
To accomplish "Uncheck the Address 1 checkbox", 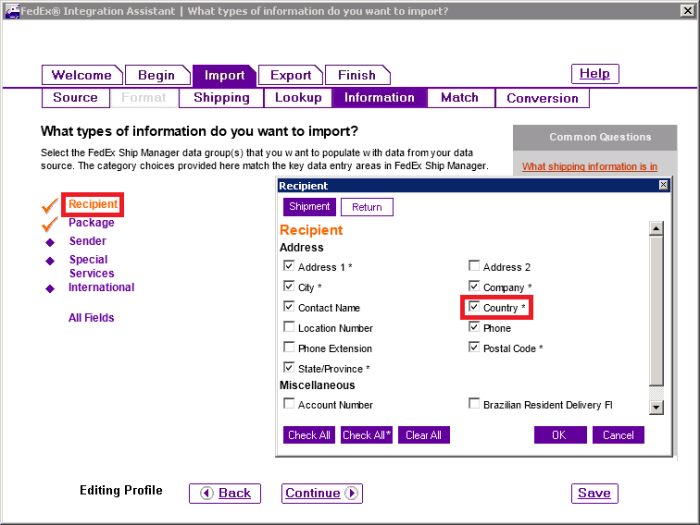I will pyautogui.click(x=289, y=266).
